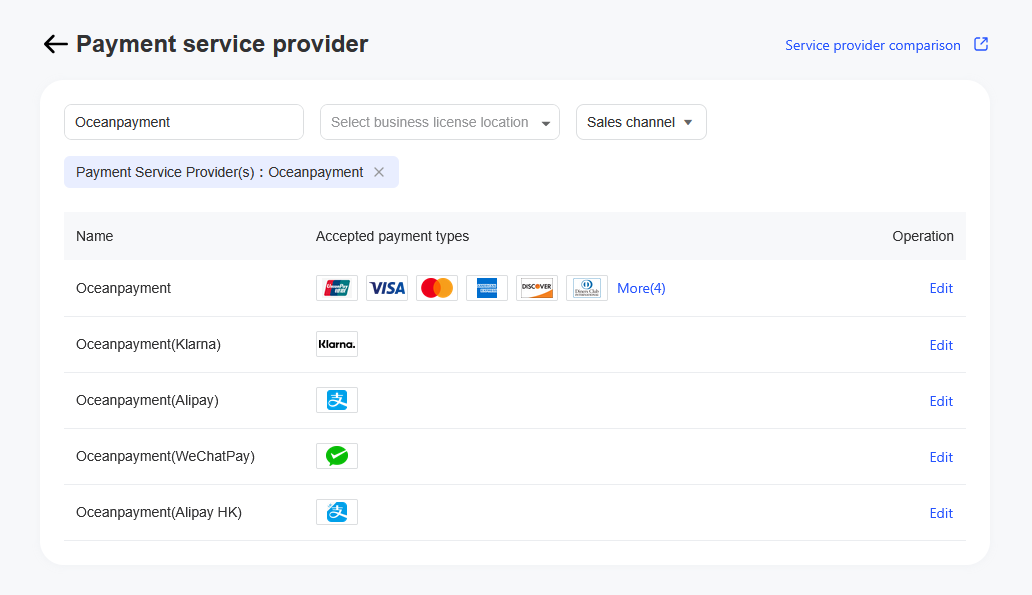1032x595 pixels.
Task: Edit the Oceanpayment(WeChatPay) provider
Action: coord(941,457)
